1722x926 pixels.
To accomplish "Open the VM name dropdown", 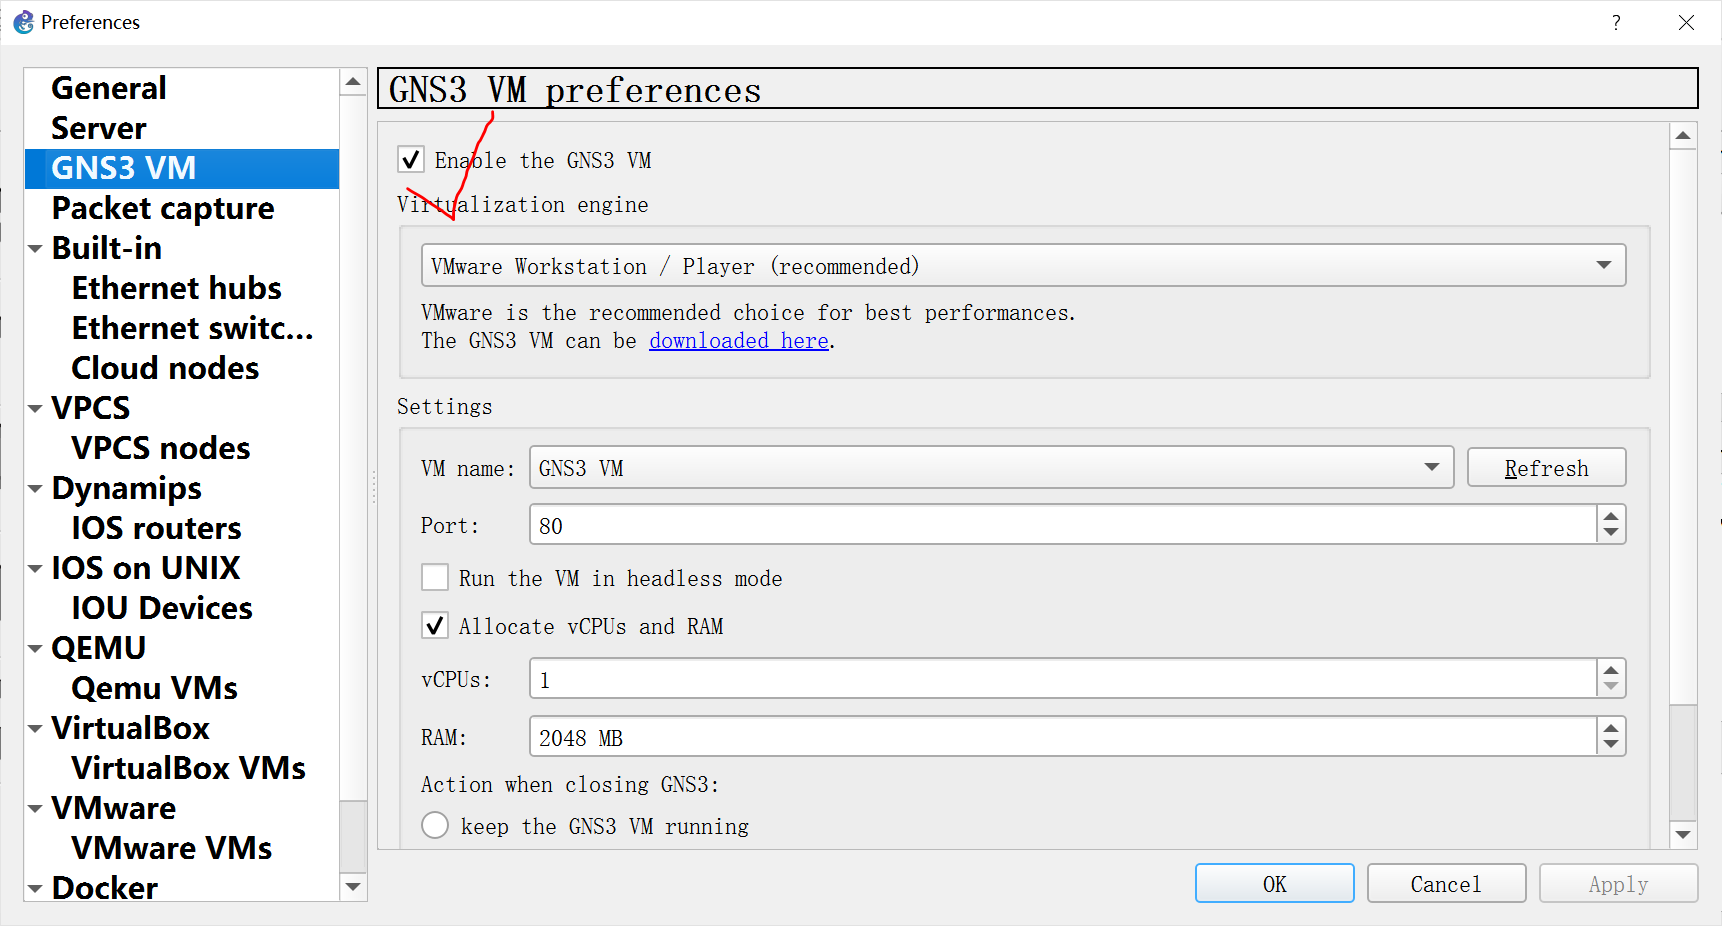I will 1432,467.
